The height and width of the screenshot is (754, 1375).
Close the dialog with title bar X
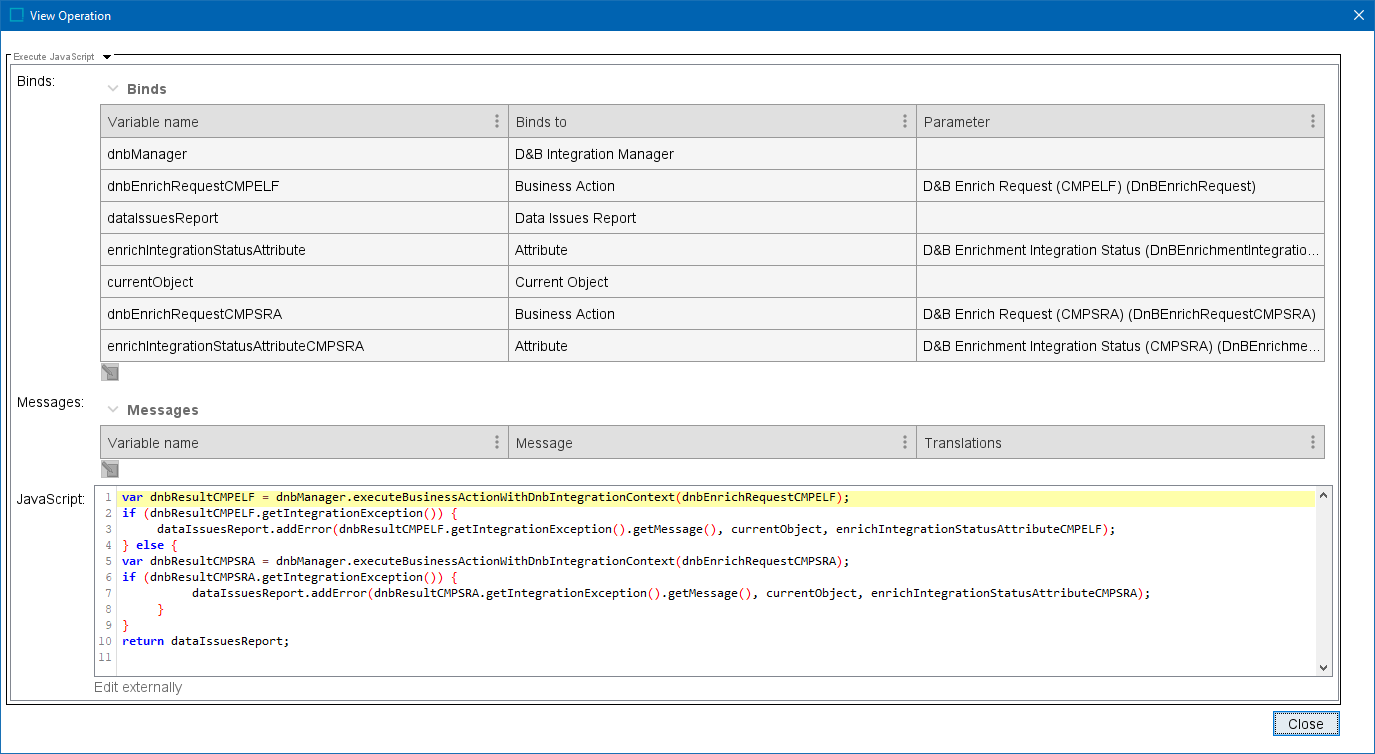point(1358,15)
